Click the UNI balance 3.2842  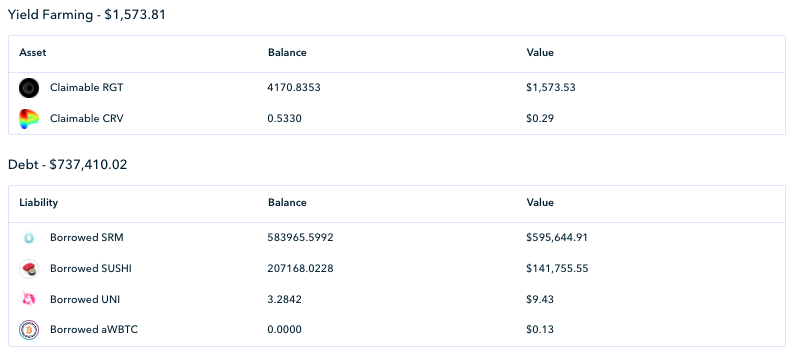click(x=284, y=299)
